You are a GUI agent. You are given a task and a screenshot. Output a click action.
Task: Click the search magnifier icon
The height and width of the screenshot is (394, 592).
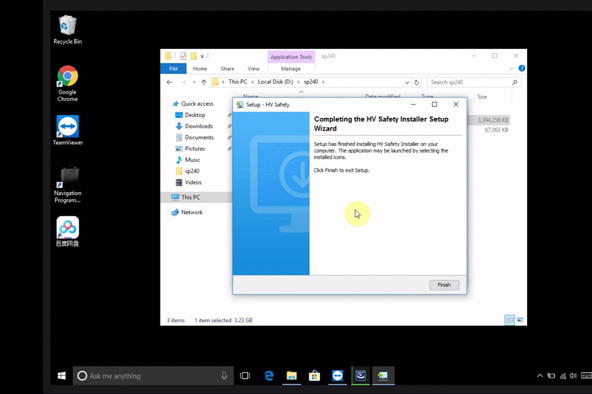coord(515,82)
